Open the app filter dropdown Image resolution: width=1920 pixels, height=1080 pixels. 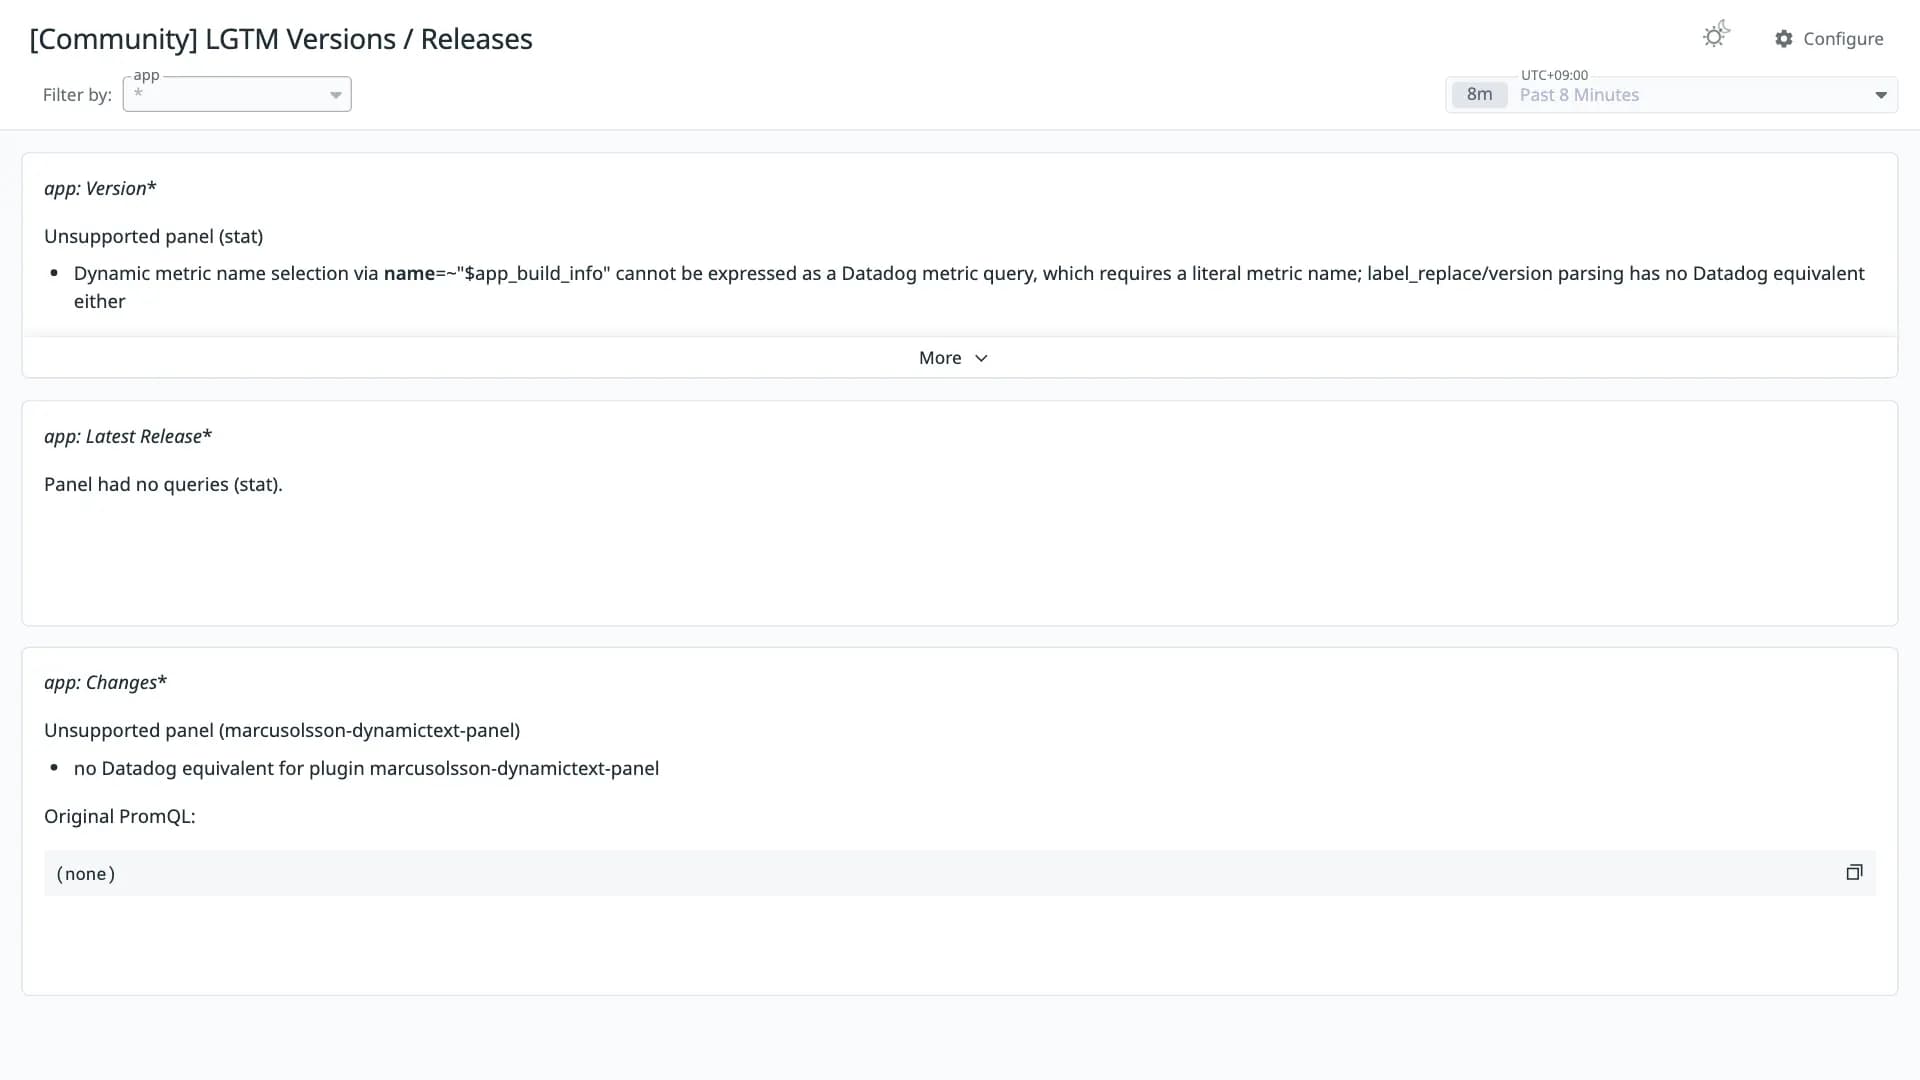[x=237, y=94]
